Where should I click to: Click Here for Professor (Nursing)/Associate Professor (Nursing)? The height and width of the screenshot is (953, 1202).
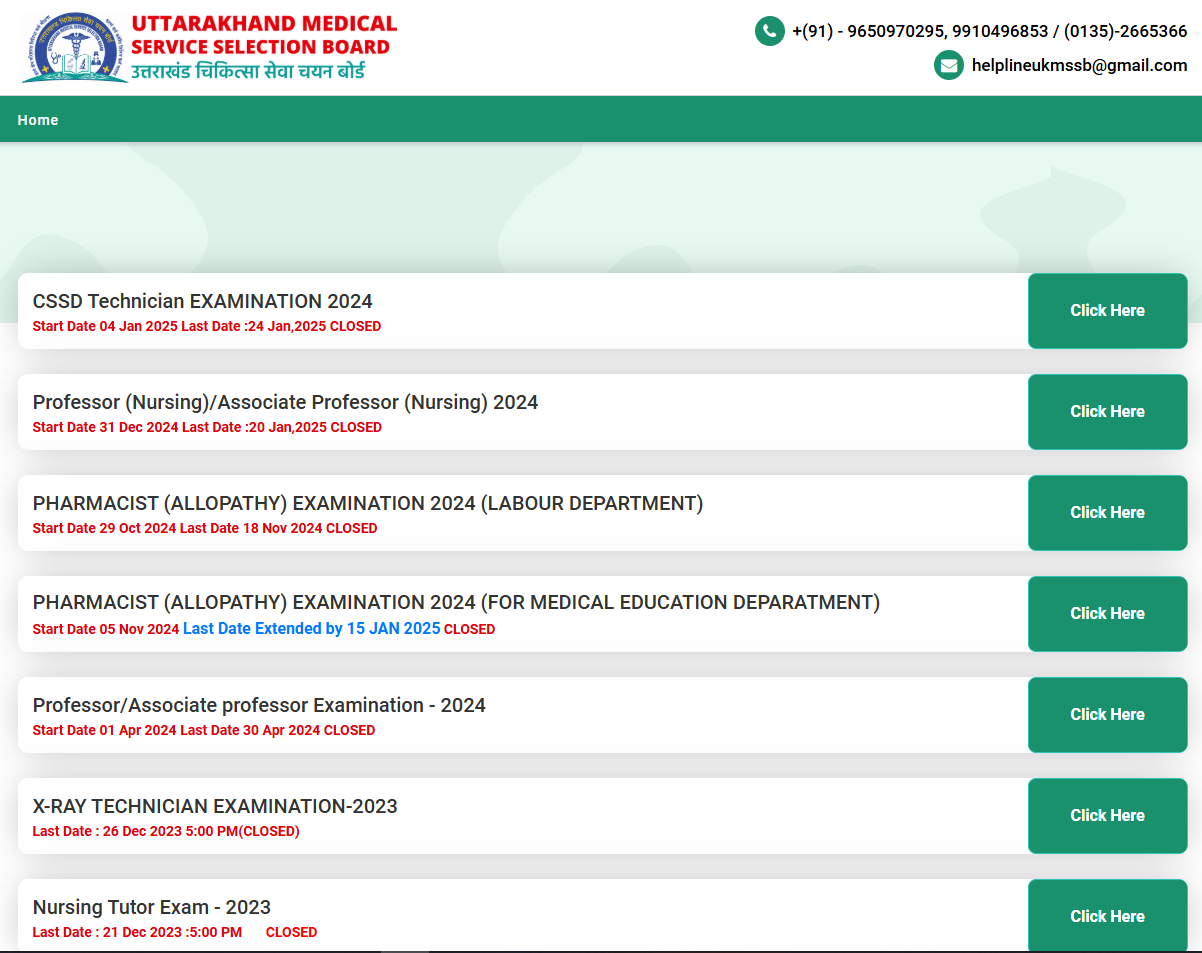(1107, 411)
